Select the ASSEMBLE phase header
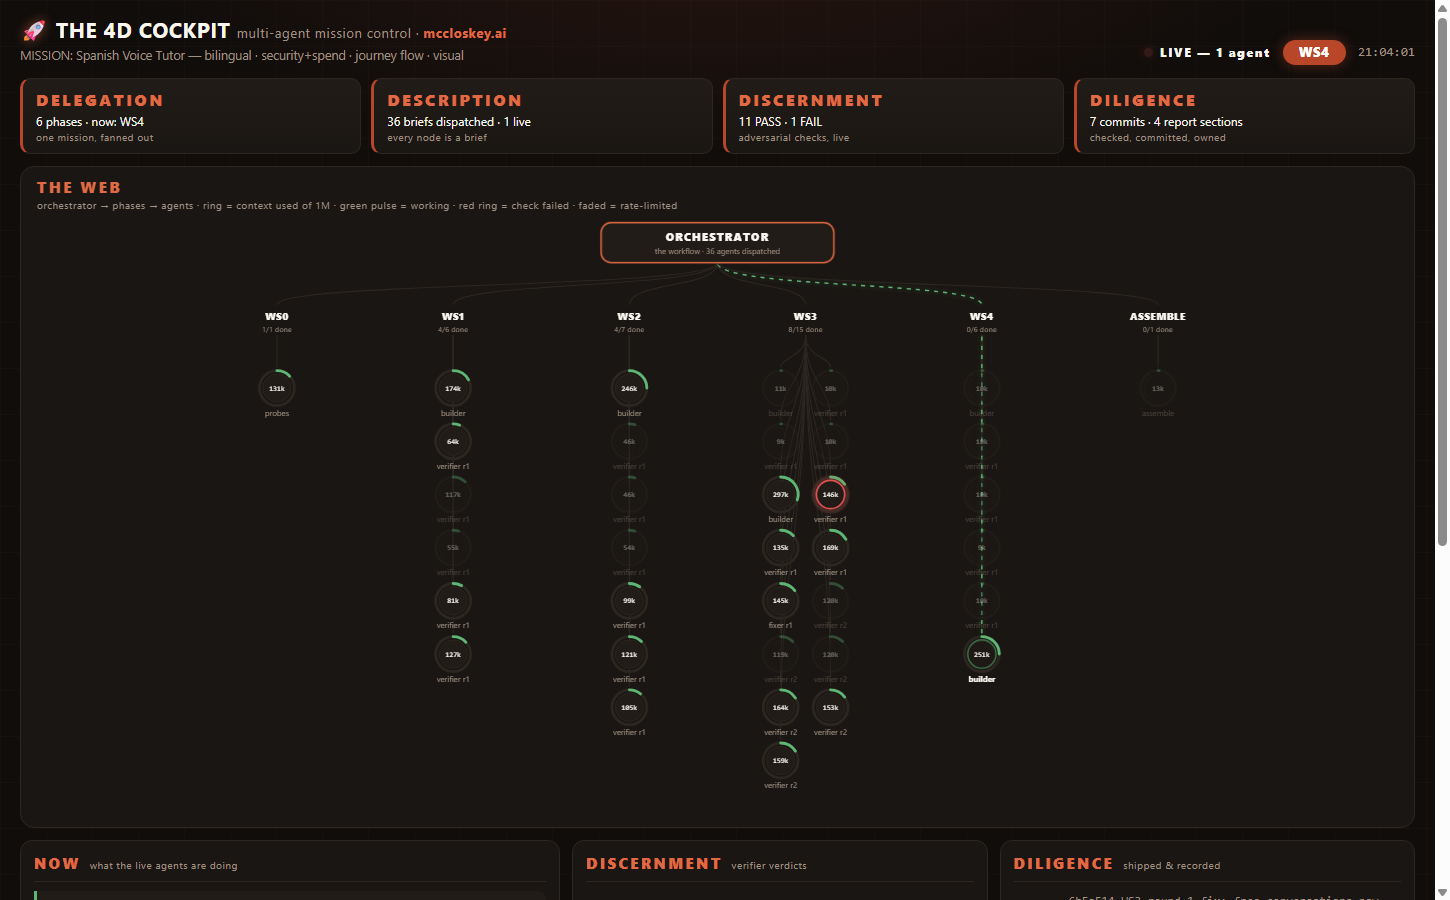 pos(1158,316)
